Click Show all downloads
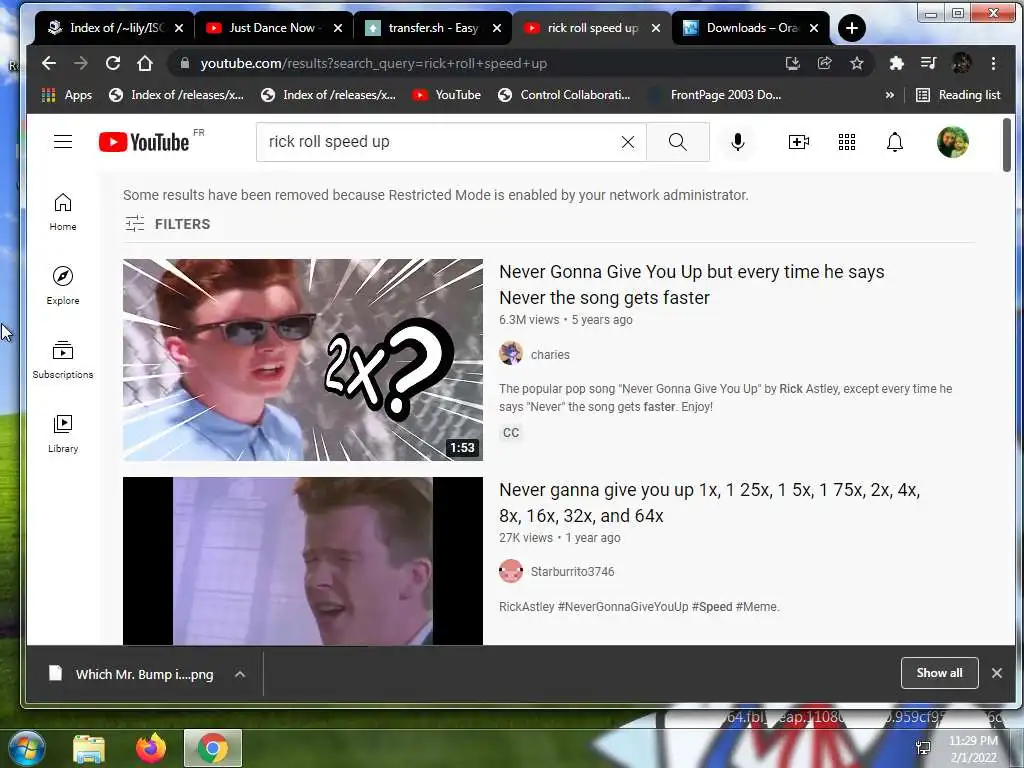Screen dimensions: 1024x768 (x=939, y=673)
